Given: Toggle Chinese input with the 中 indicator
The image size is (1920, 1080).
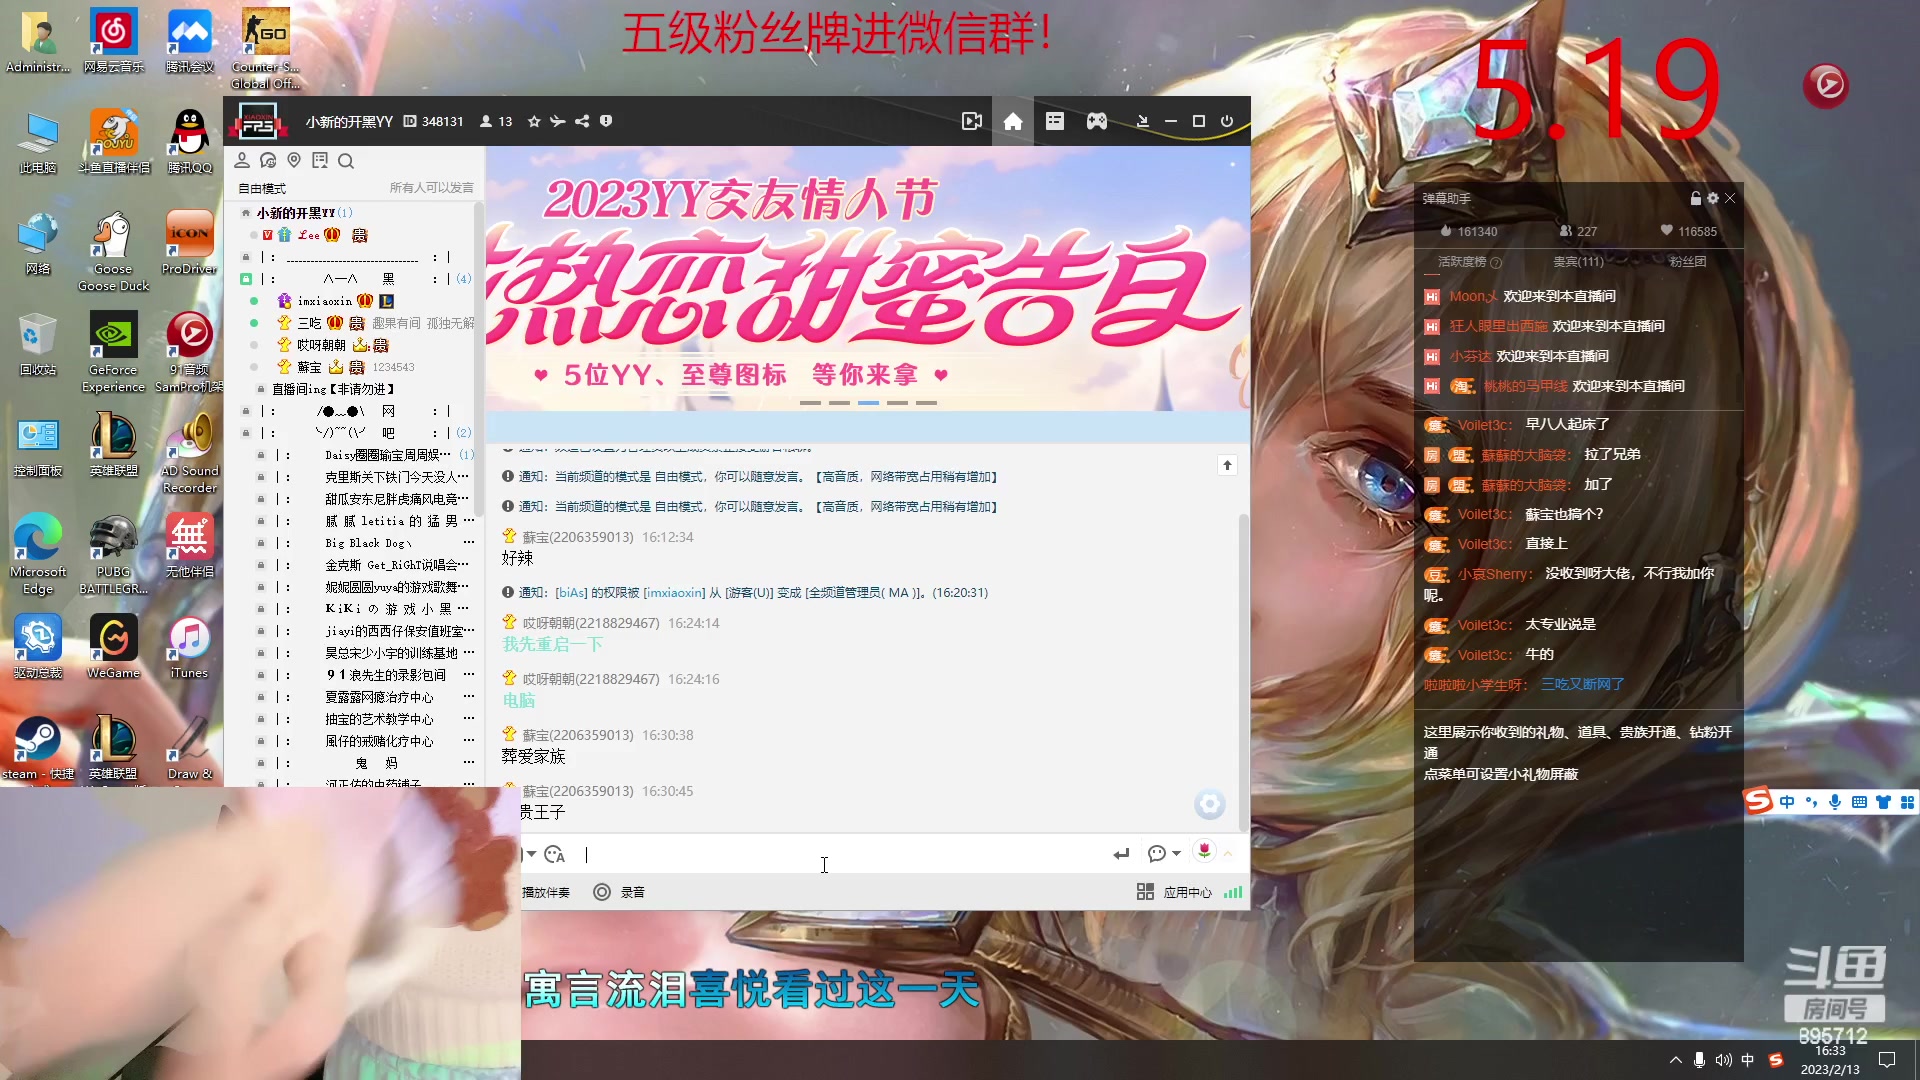Looking at the screenshot, I should (x=1748, y=1059).
